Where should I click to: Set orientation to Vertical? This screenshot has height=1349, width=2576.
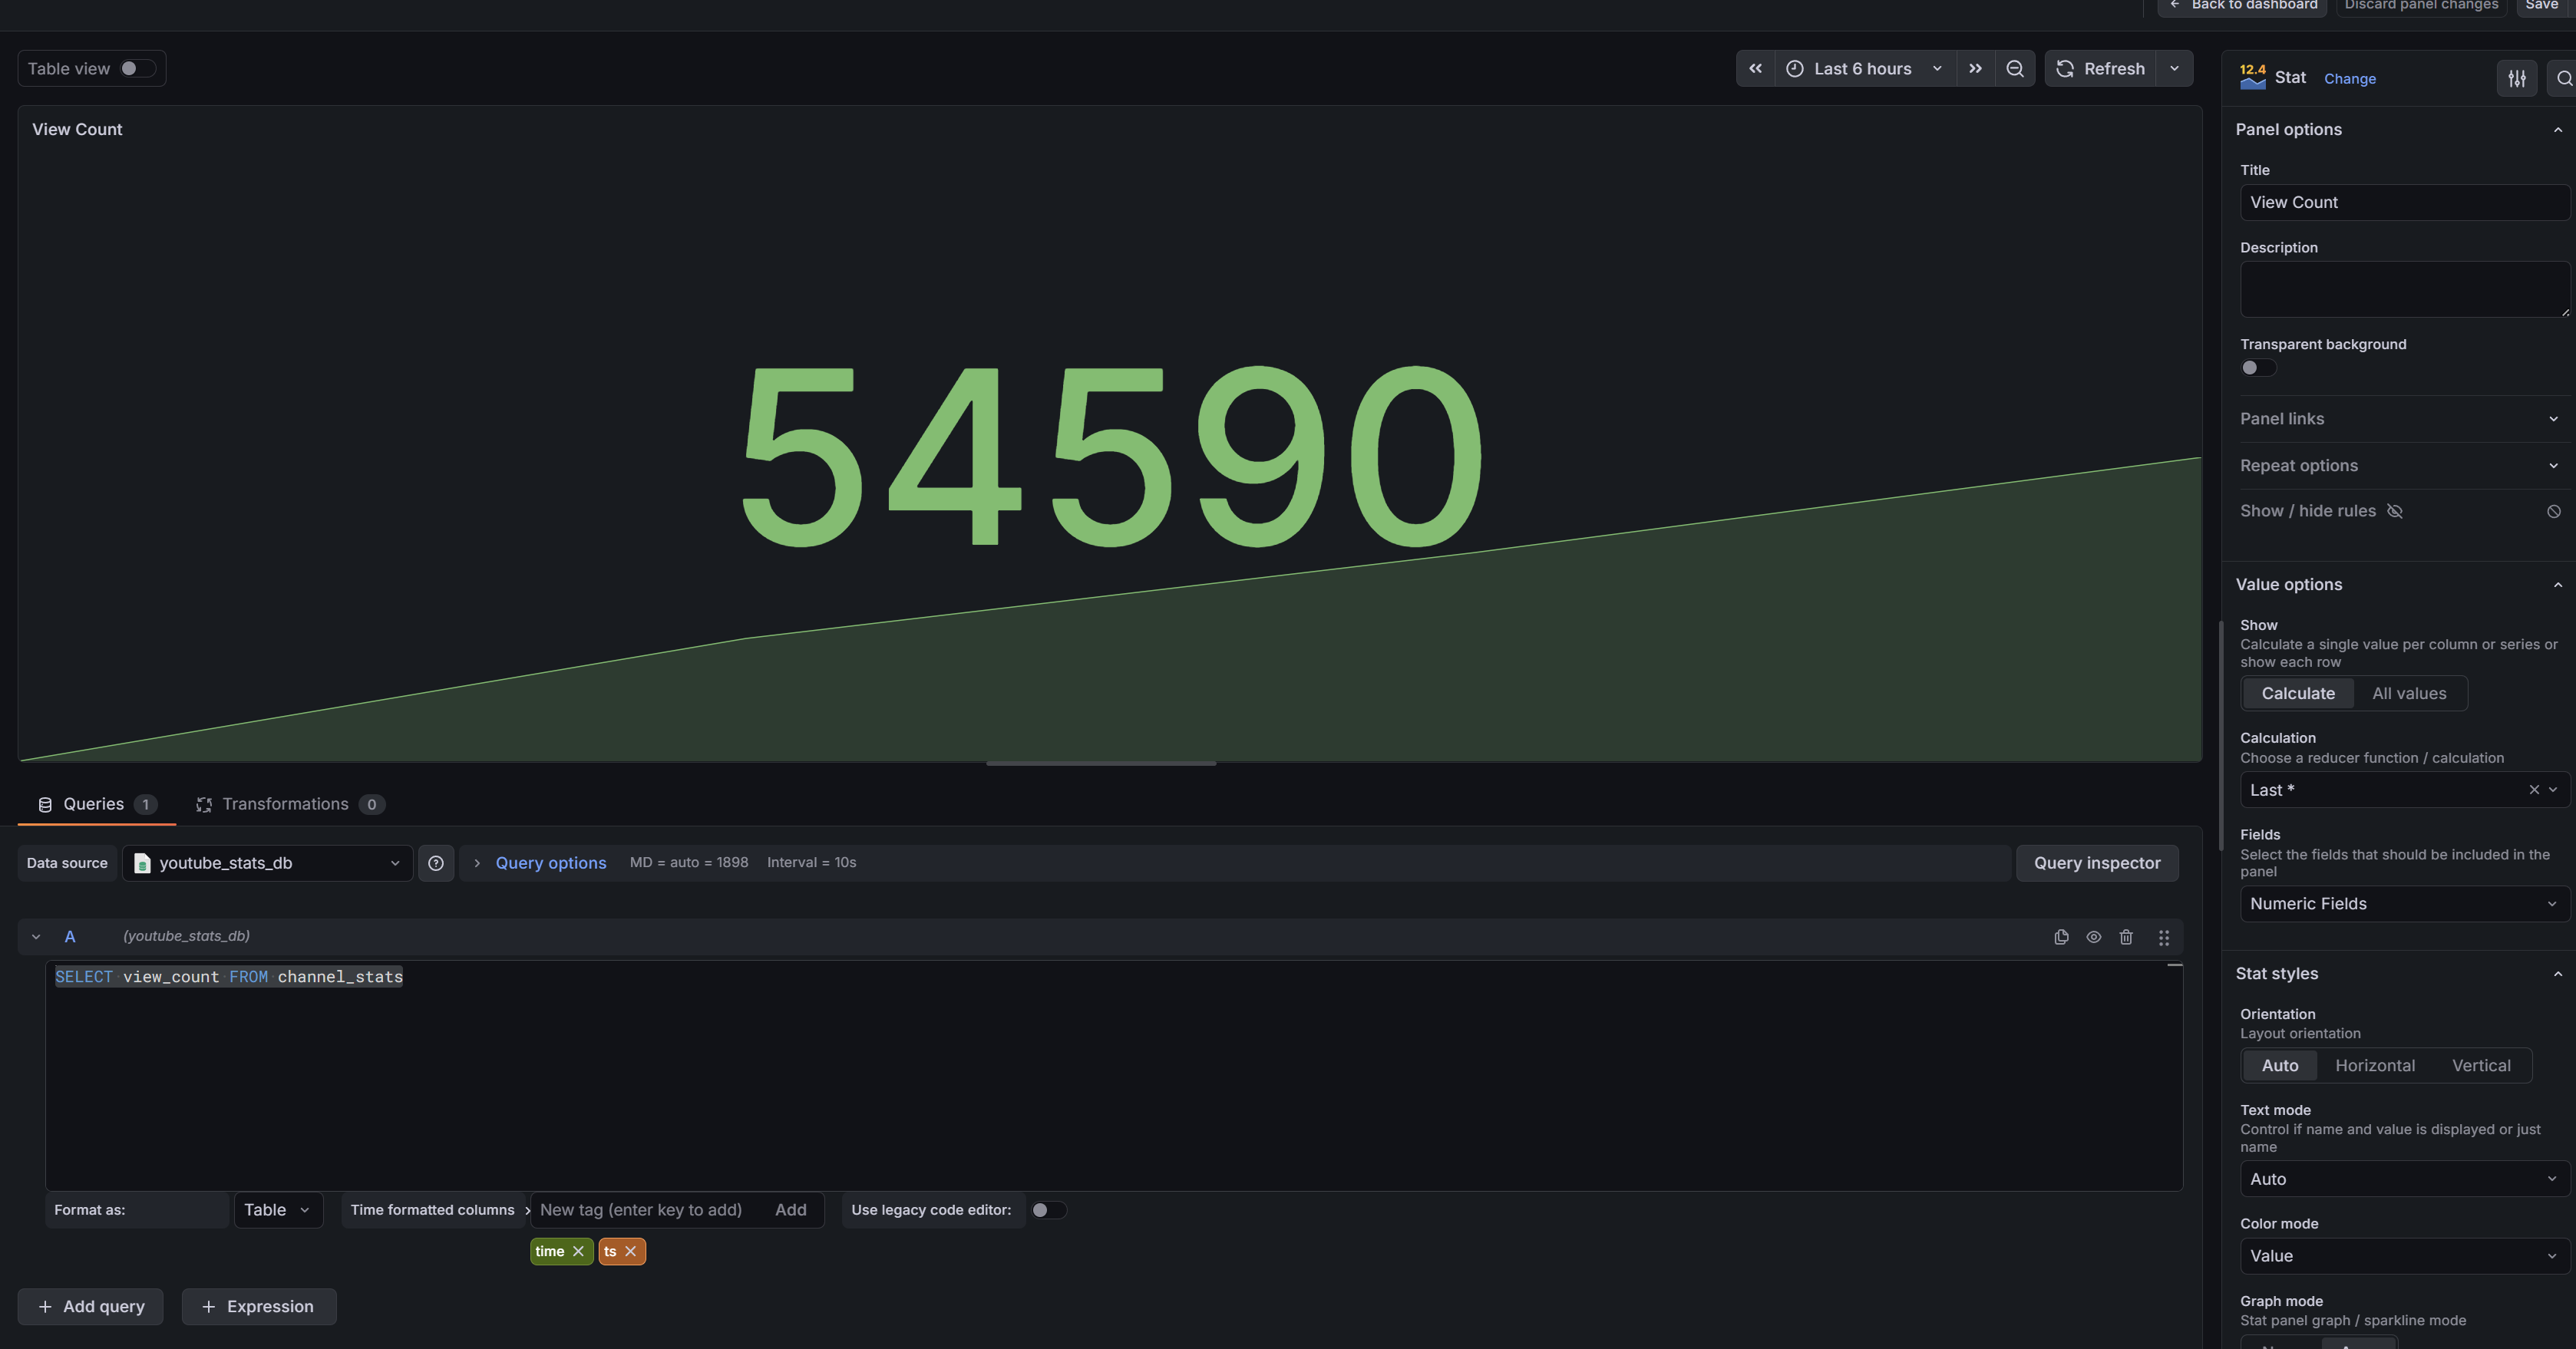tap(2480, 1066)
